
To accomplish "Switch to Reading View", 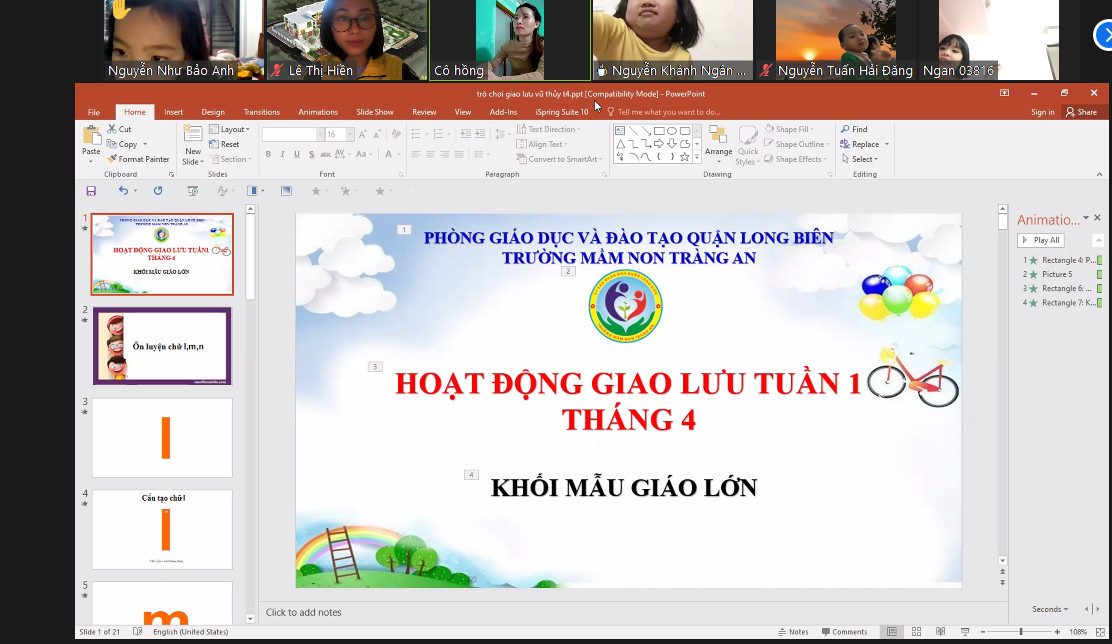I will (x=940, y=632).
